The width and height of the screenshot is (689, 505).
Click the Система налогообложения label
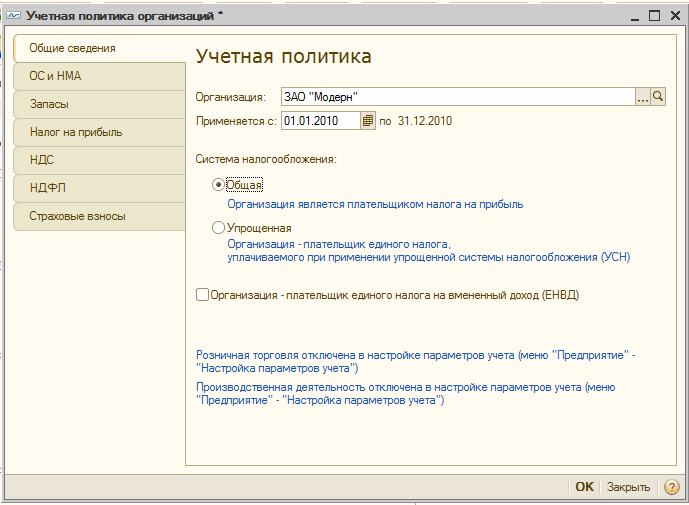click(x=266, y=159)
